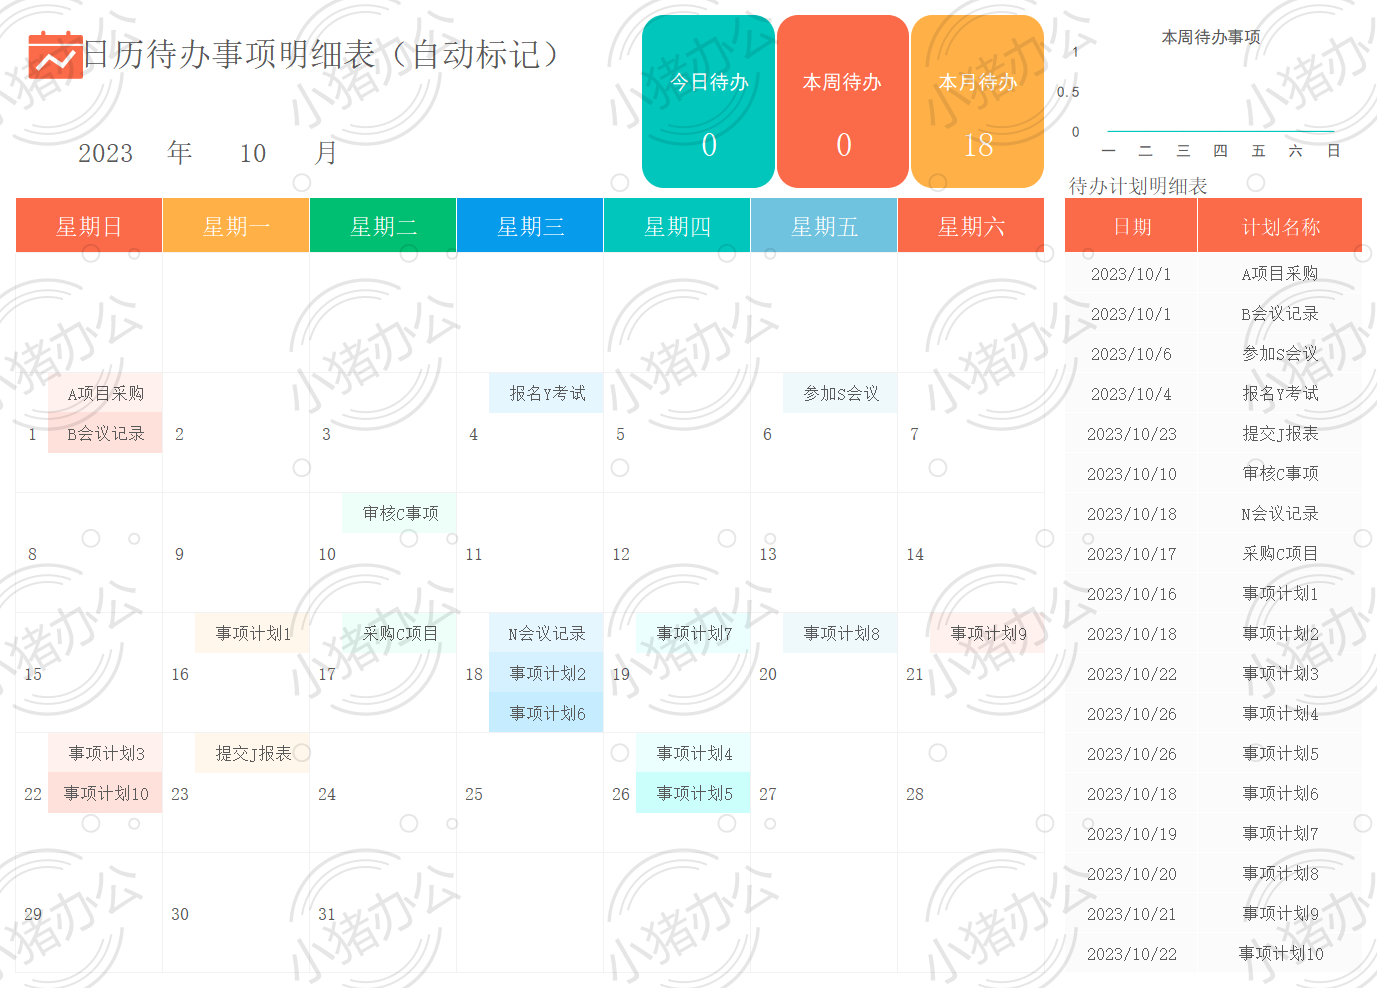This screenshot has height=988, width=1377.
Task: Click B会议记录 on October 1
Action: 105,433
